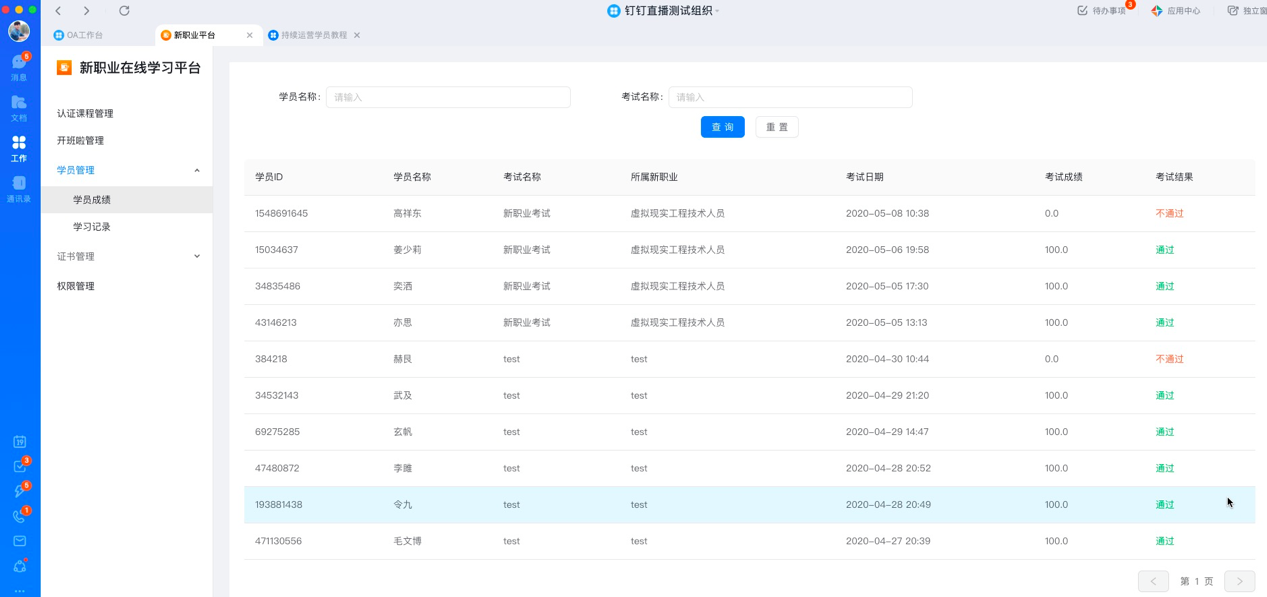Click the 重置 reset button

777,127
